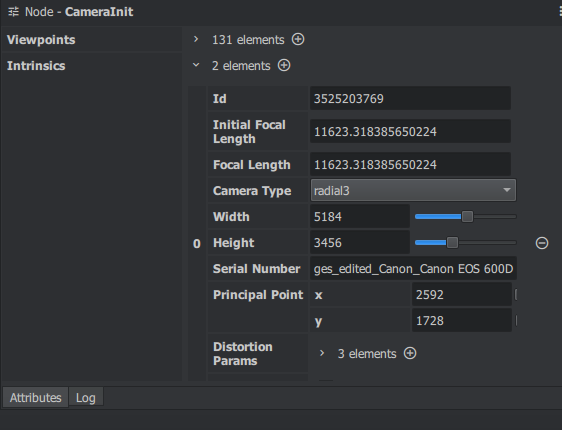562x430 pixels.
Task: Open the node panel options menu
Action: tap(560, 11)
